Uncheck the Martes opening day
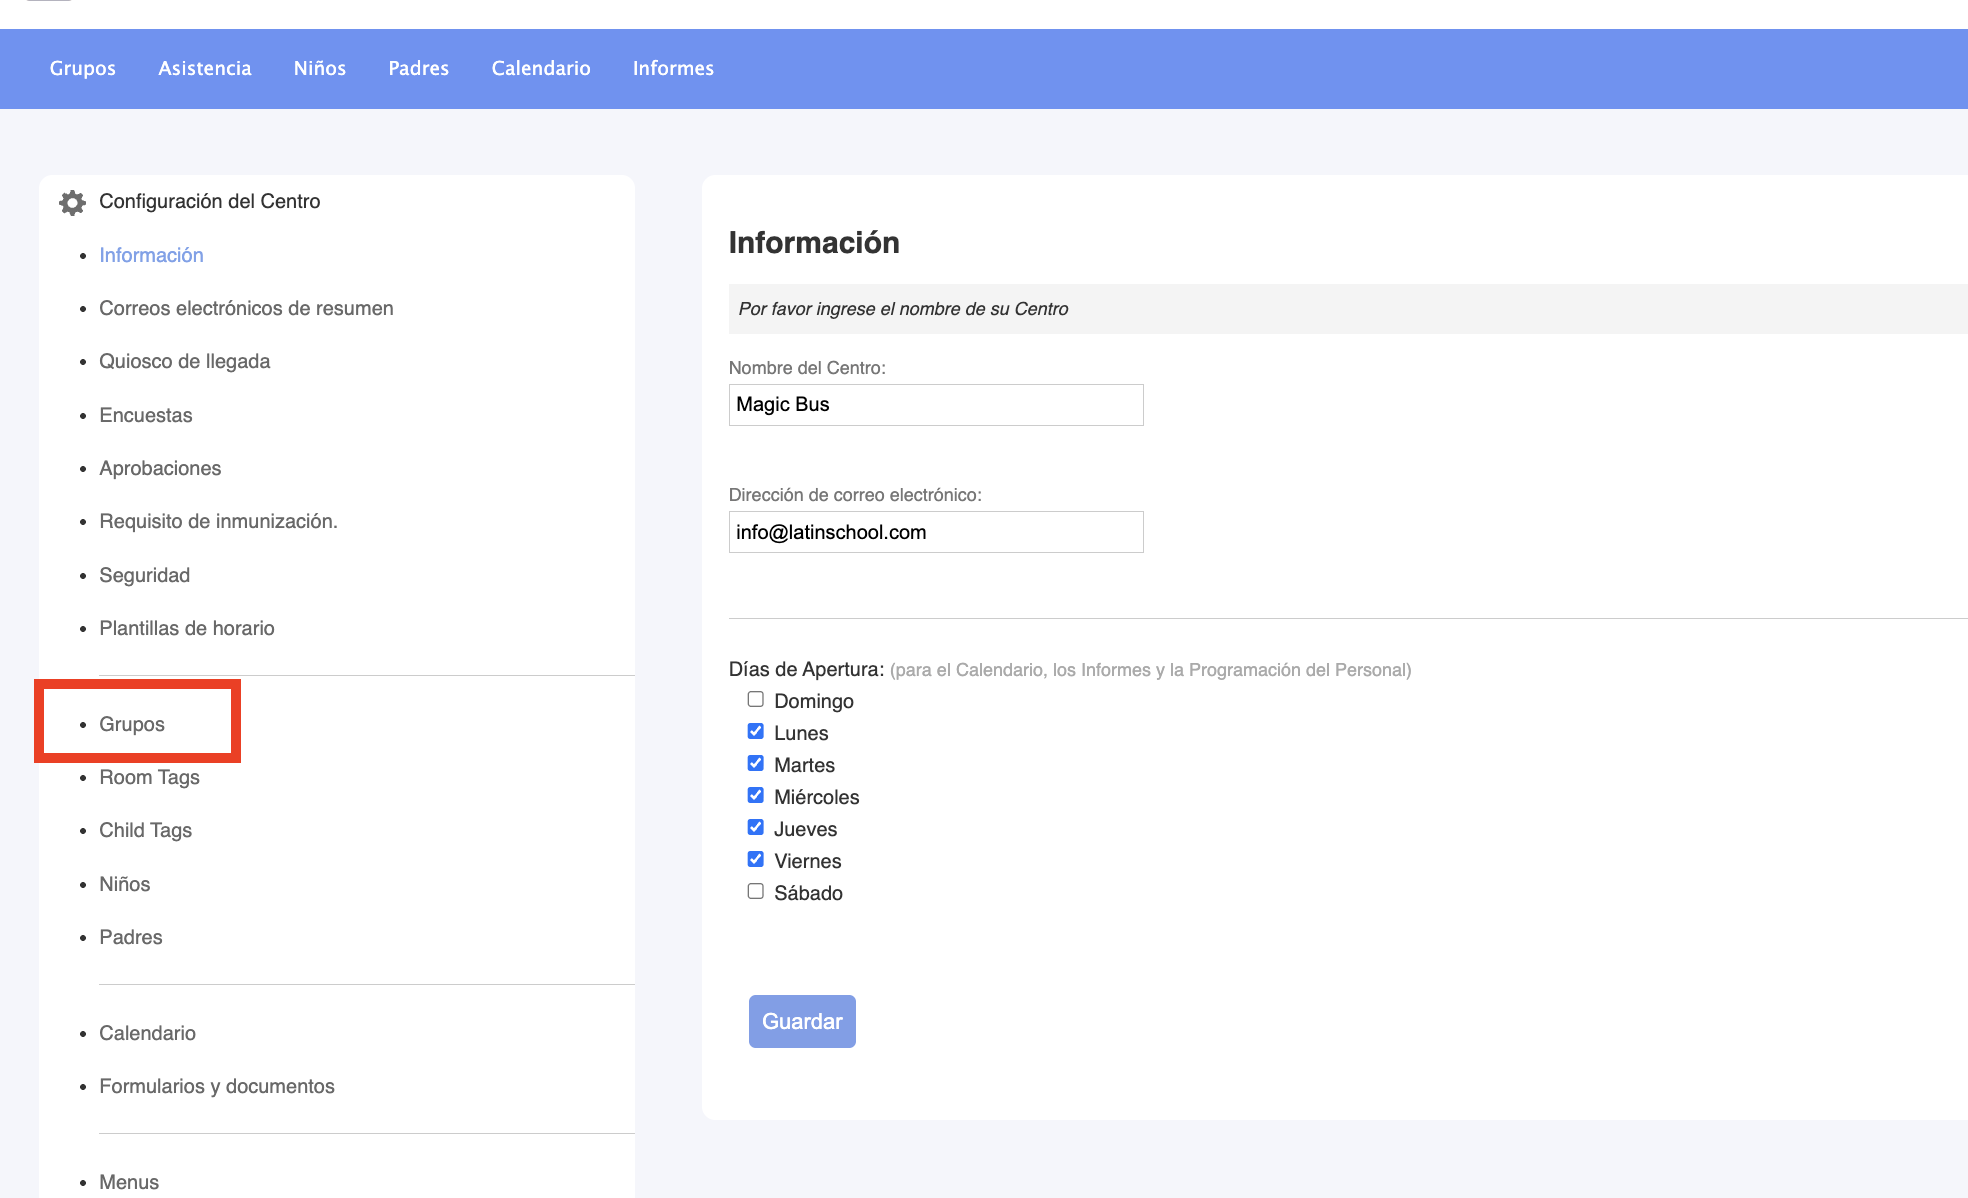Screen dimensions: 1968x1198 756,763
